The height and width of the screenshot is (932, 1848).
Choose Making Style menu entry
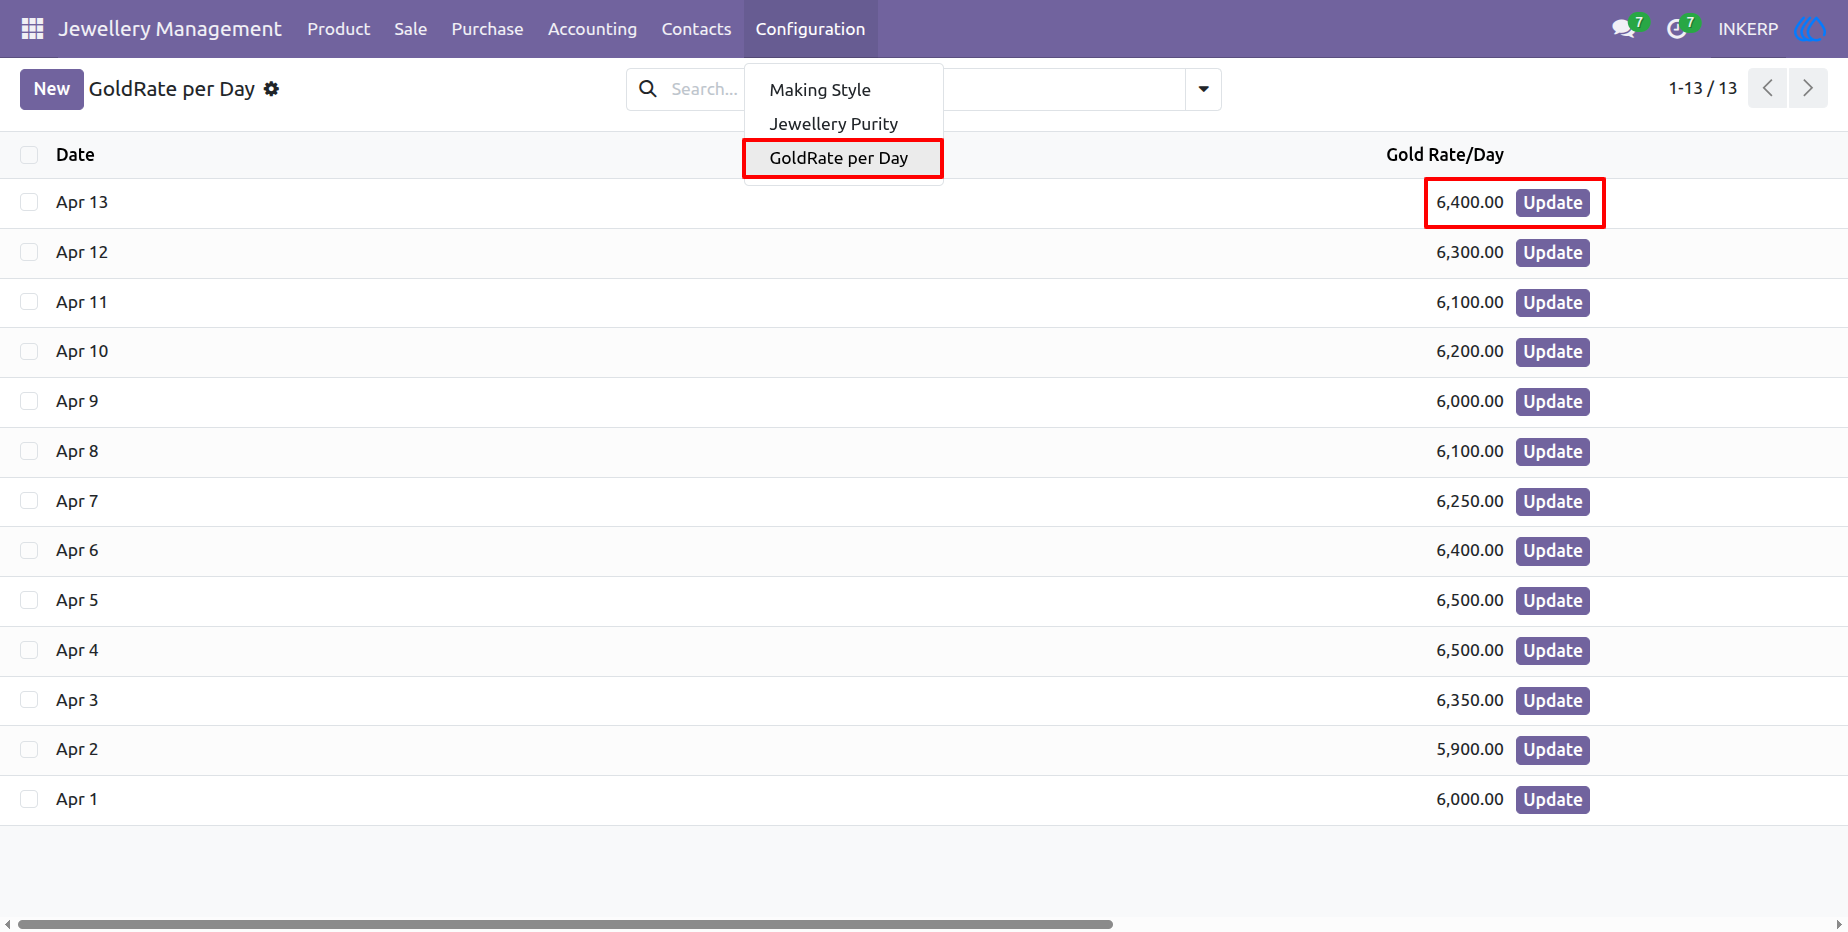(x=820, y=90)
